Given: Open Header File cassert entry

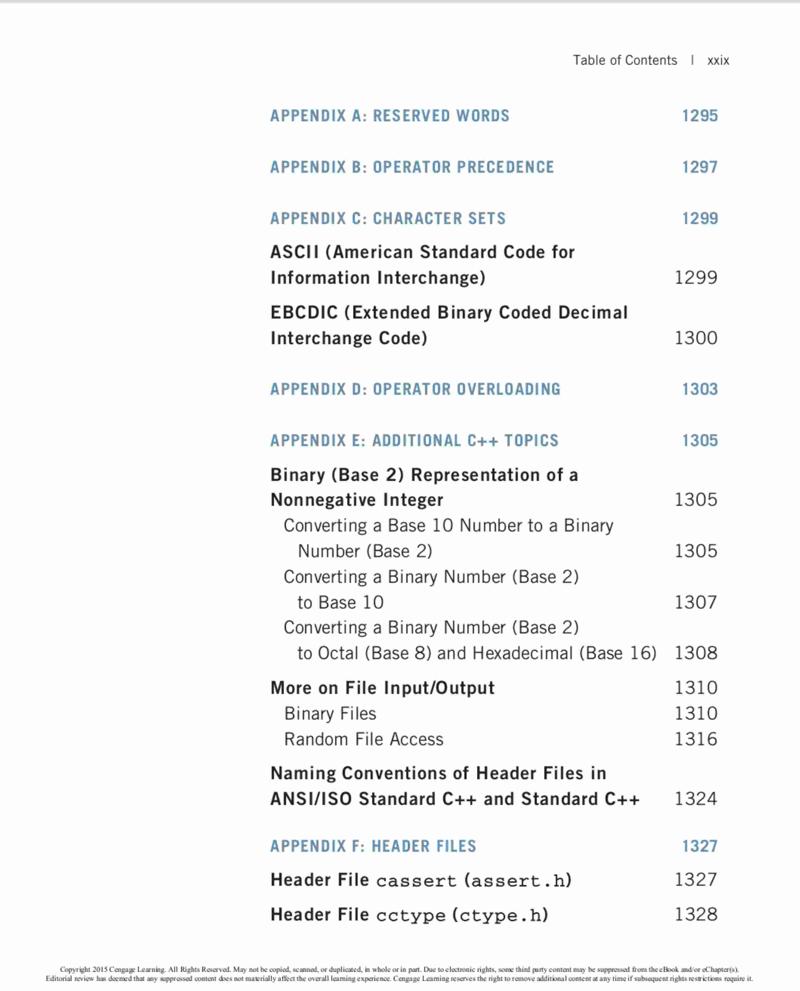Looking at the screenshot, I should pyautogui.click(x=420, y=880).
